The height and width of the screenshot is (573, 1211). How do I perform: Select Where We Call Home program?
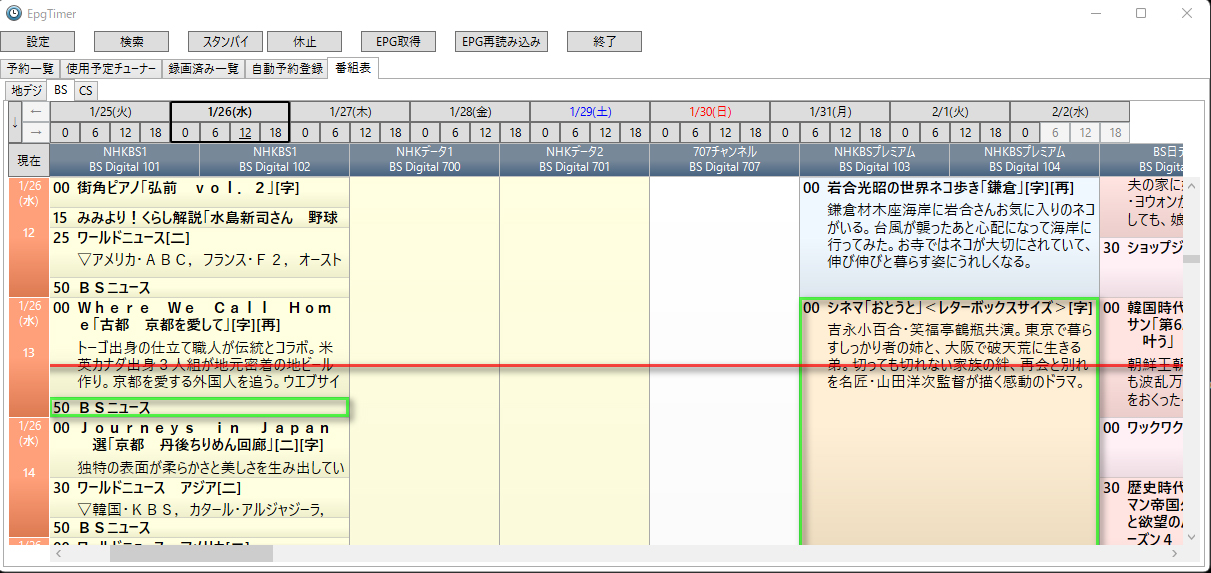click(x=199, y=347)
